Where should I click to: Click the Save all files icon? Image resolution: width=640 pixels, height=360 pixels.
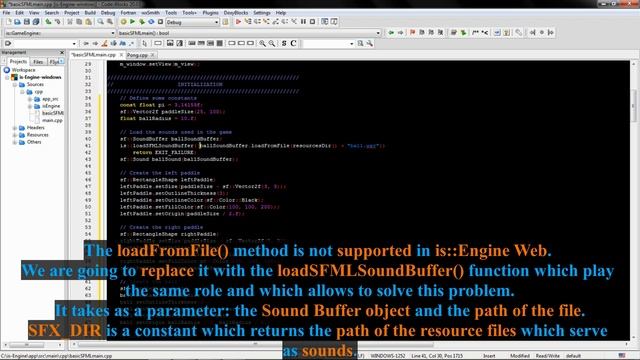click(x=36, y=22)
